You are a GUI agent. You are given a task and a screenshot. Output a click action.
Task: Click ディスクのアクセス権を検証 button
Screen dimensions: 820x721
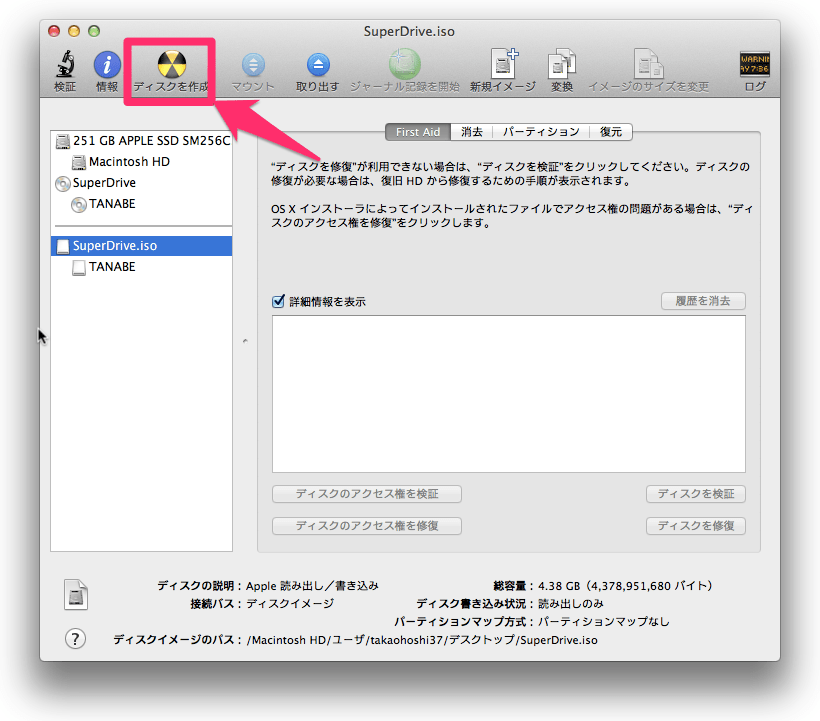pos(367,494)
